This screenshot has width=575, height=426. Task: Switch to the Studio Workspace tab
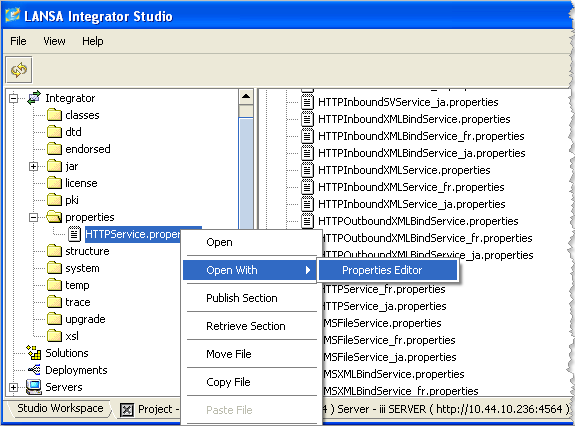(60, 408)
